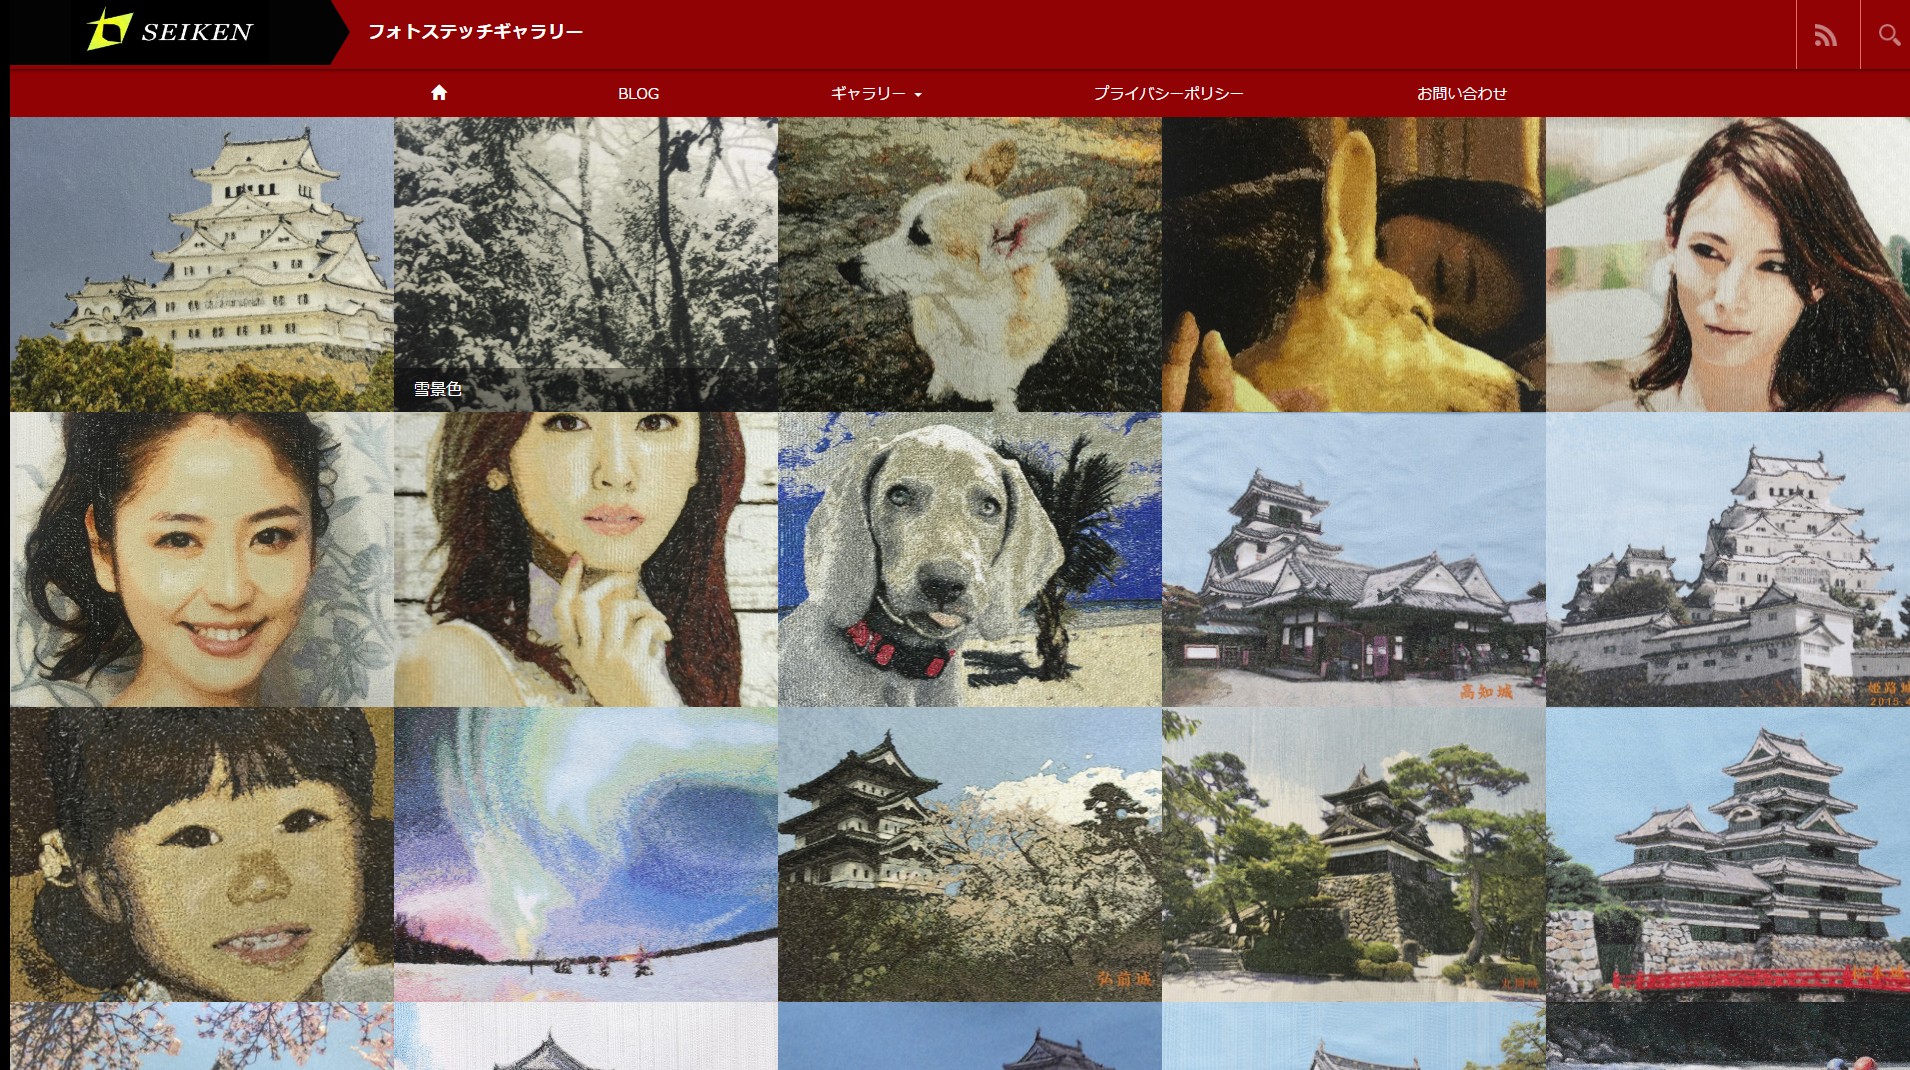Open the 雪景色 snowy forest thumbnail

(x=586, y=264)
